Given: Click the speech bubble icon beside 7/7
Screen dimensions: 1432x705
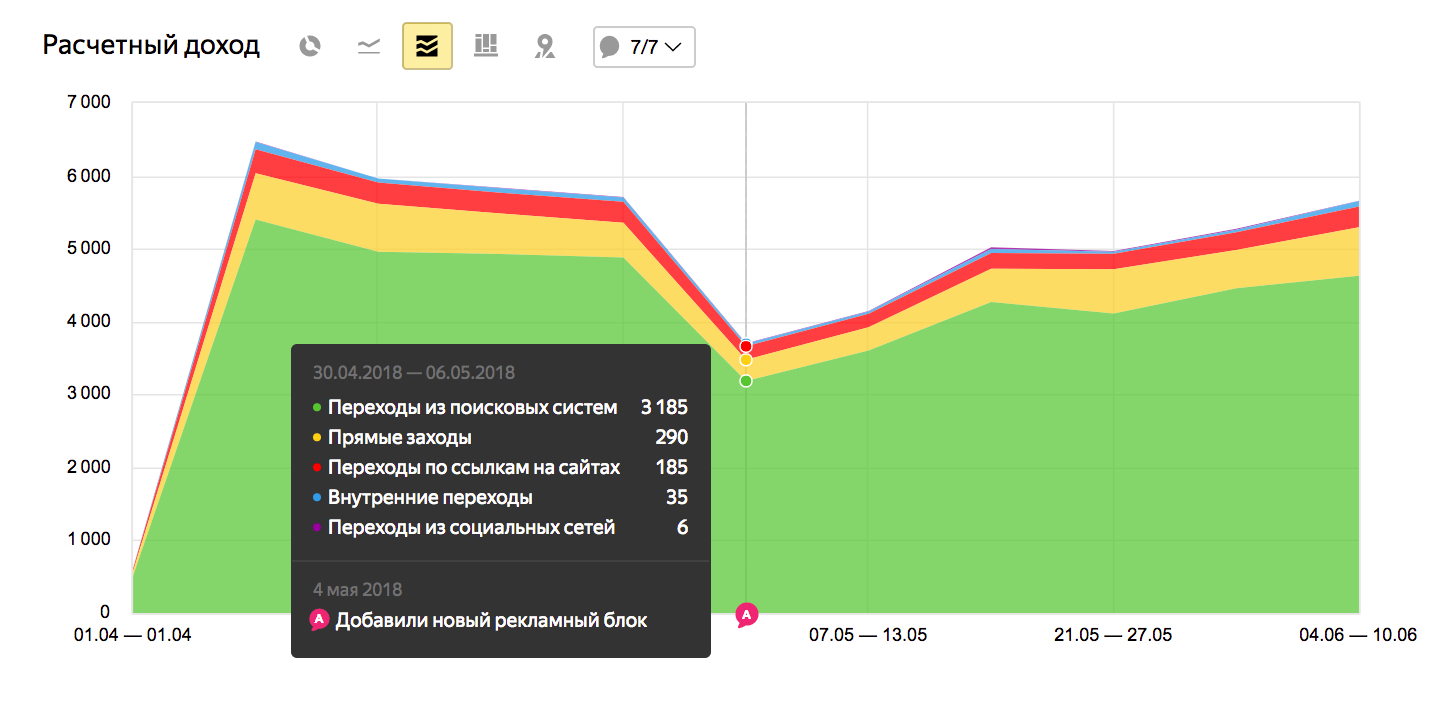Looking at the screenshot, I should (x=610, y=47).
